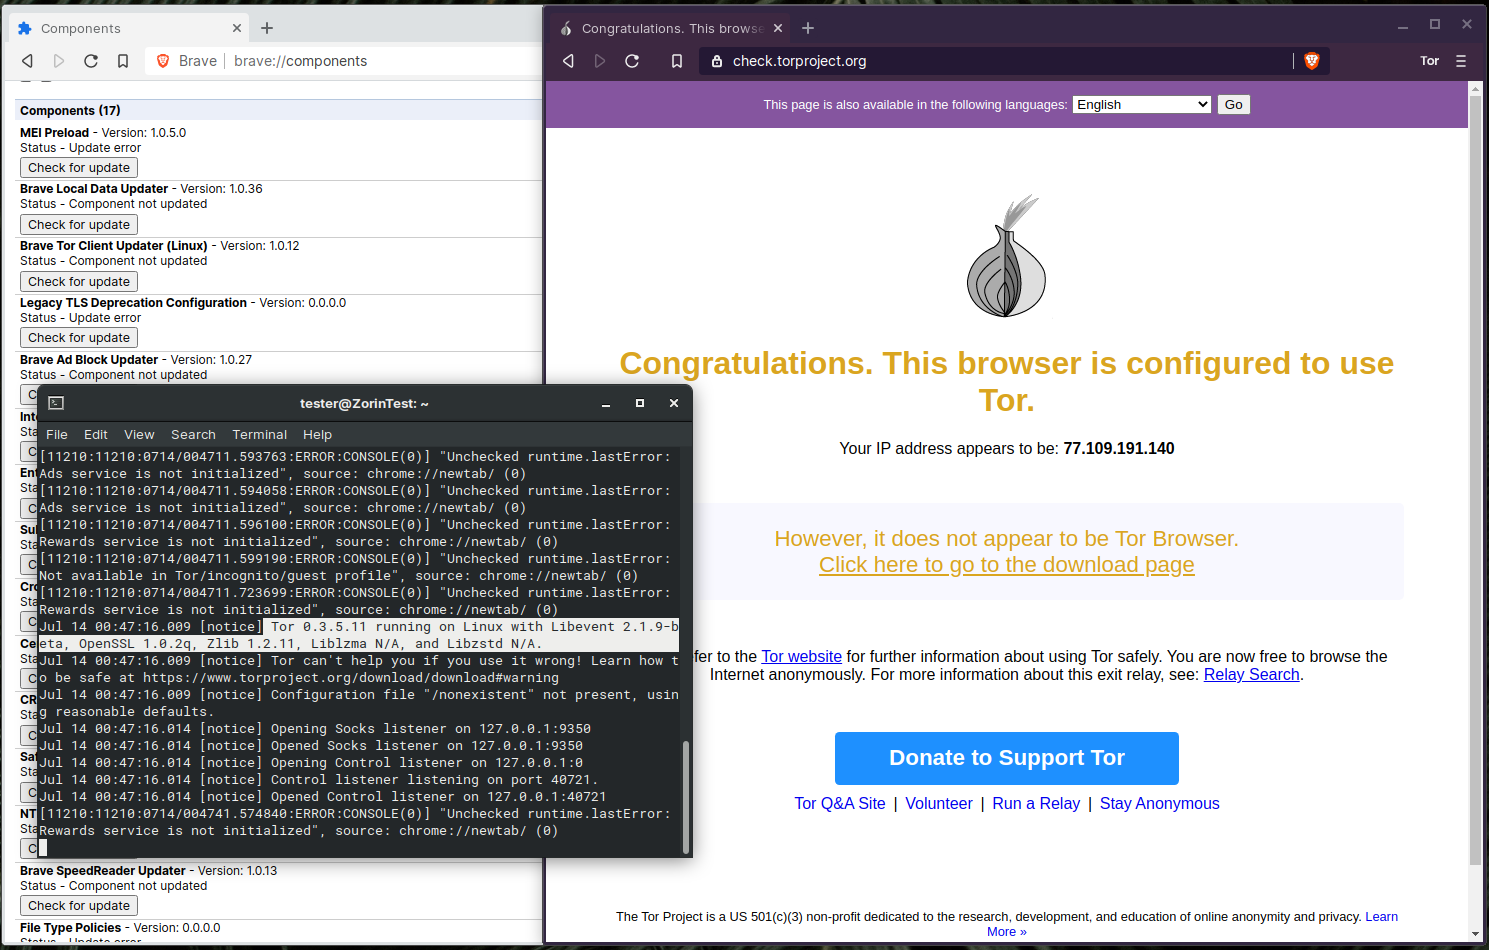Click the terminal window scrollbar
This screenshot has height=950, width=1489.
coord(686,797)
